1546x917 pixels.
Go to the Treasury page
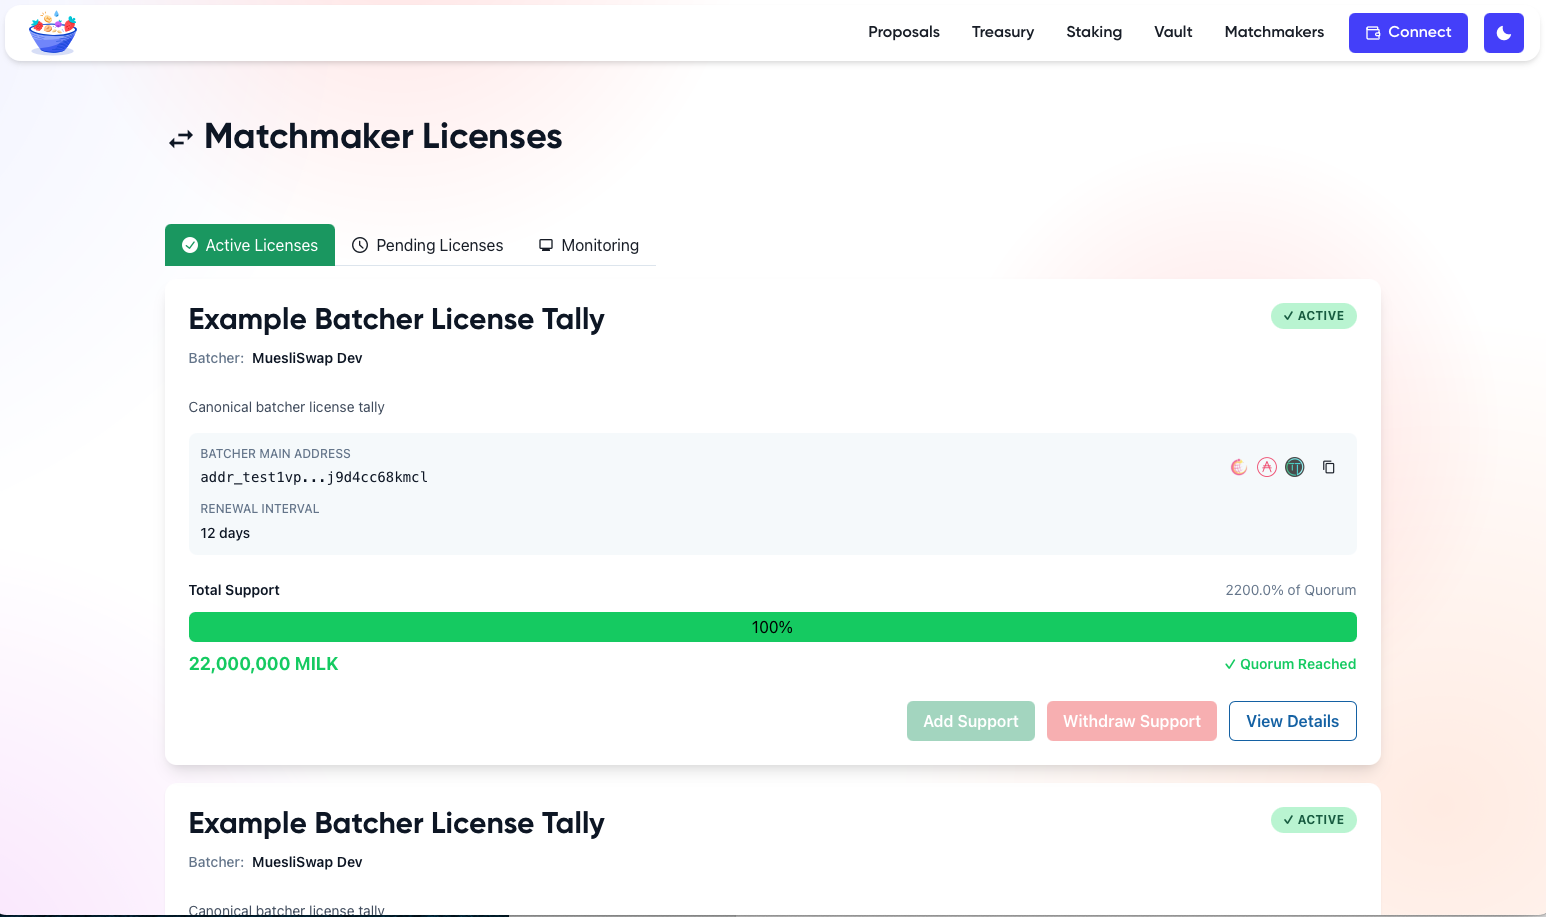[1002, 32]
